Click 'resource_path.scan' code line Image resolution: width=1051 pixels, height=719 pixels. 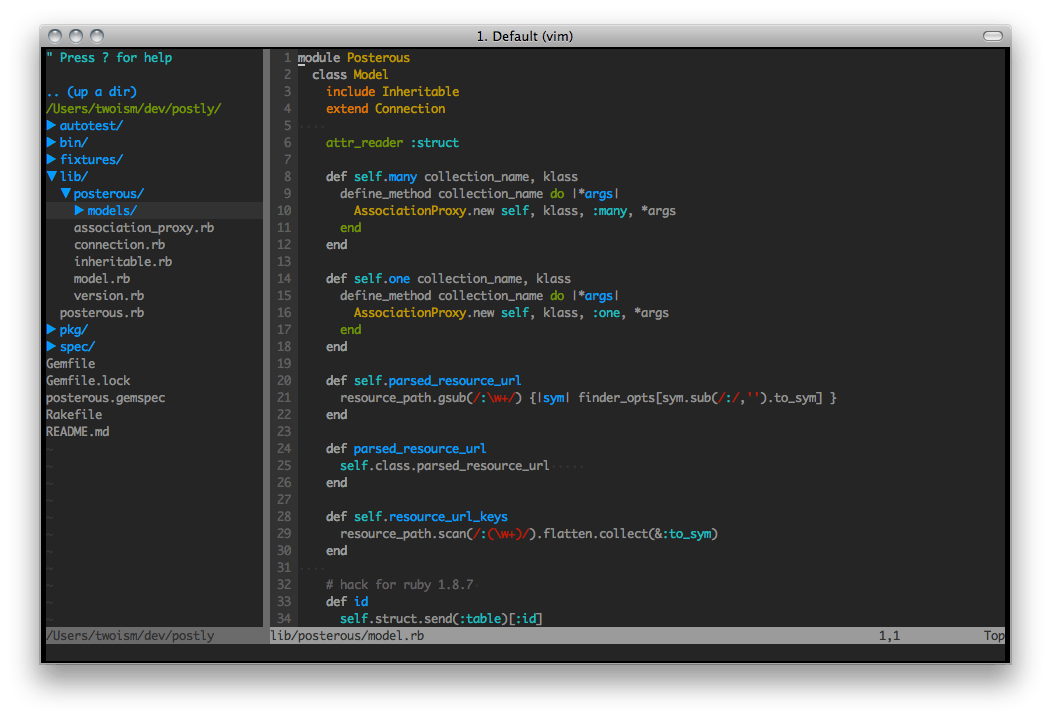[529, 534]
